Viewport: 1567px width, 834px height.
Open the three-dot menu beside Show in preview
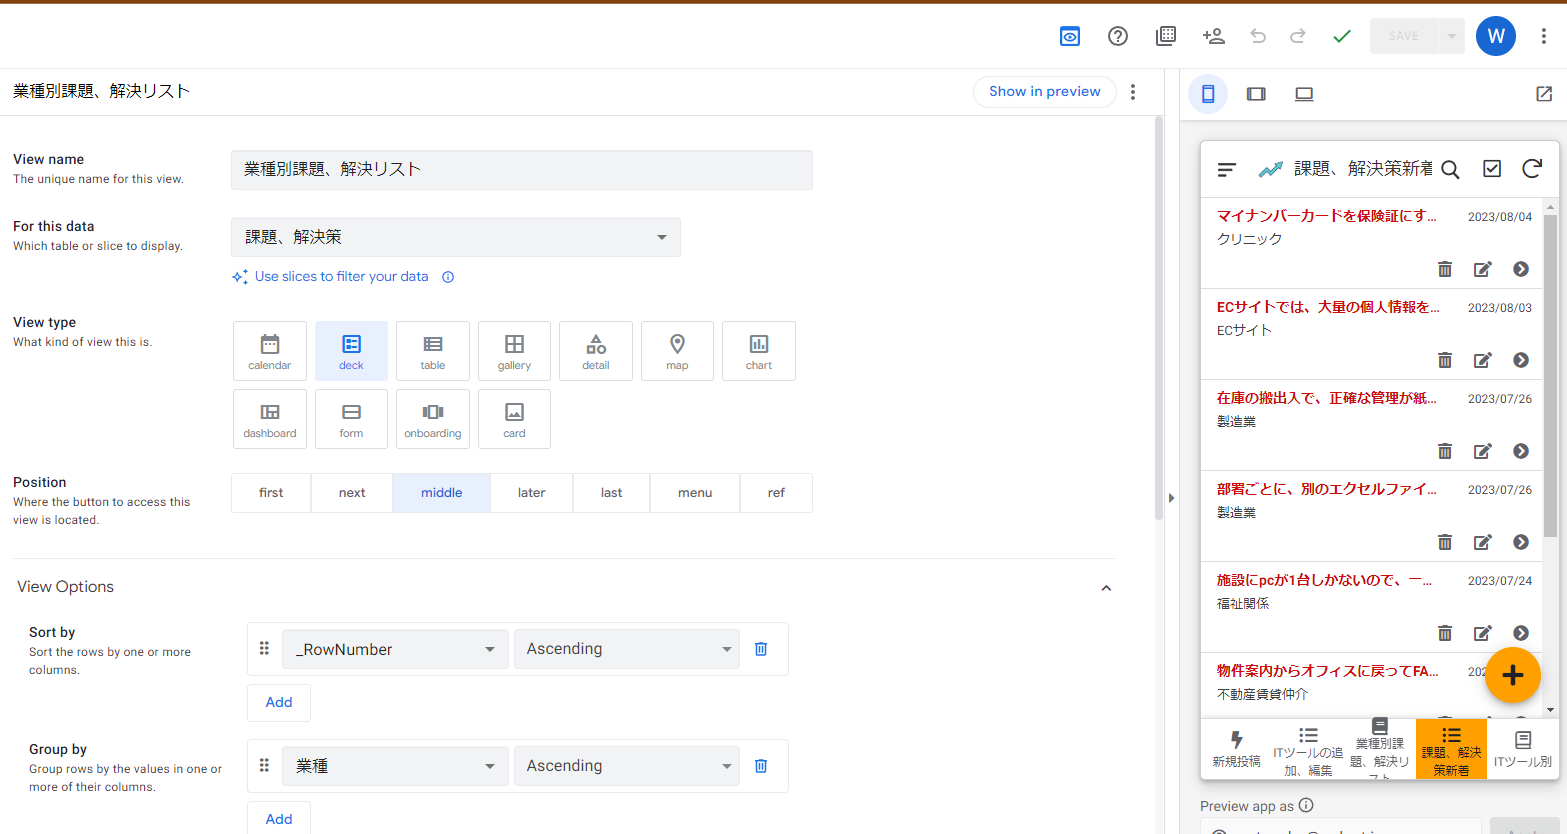point(1133,91)
